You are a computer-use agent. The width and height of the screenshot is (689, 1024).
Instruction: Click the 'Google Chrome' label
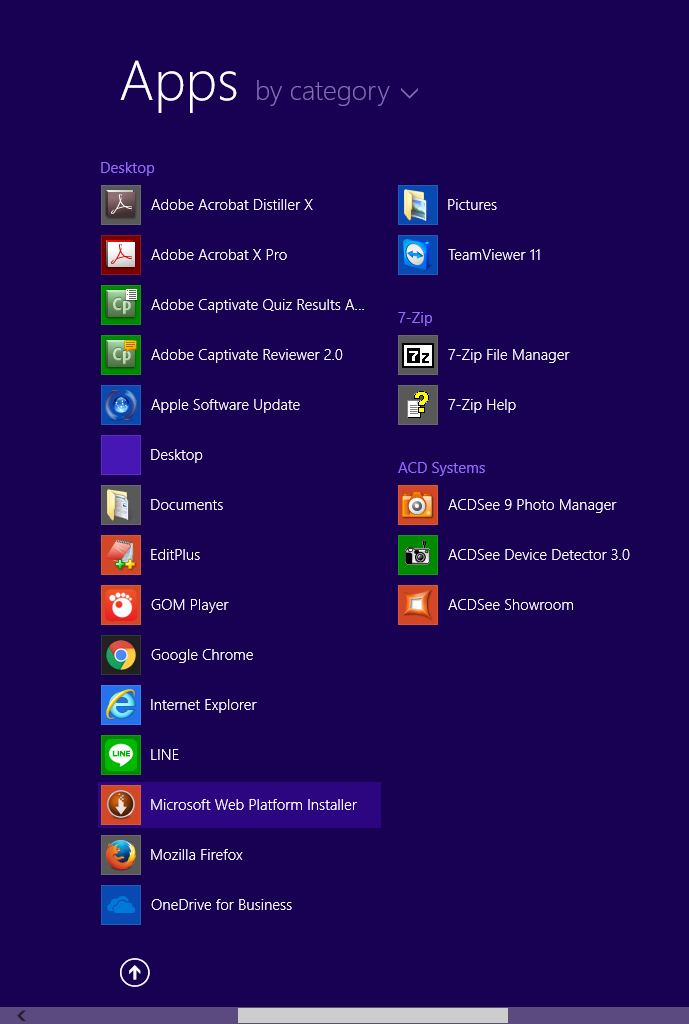[202, 655]
